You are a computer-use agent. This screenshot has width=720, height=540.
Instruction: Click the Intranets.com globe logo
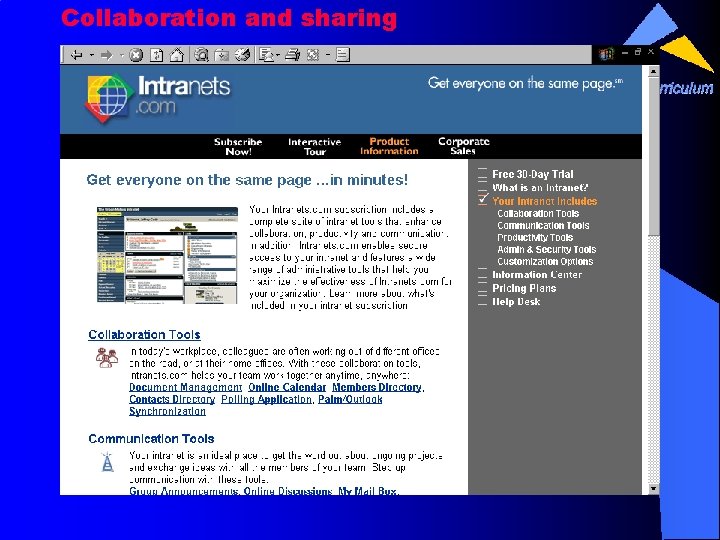point(108,97)
